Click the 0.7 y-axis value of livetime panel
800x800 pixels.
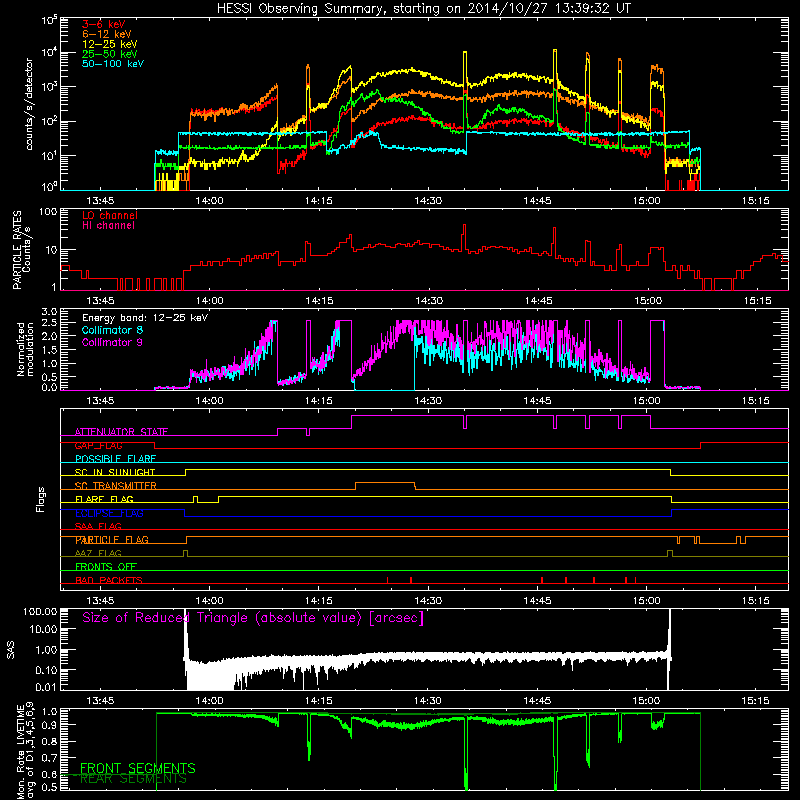click(x=49, y=758)
